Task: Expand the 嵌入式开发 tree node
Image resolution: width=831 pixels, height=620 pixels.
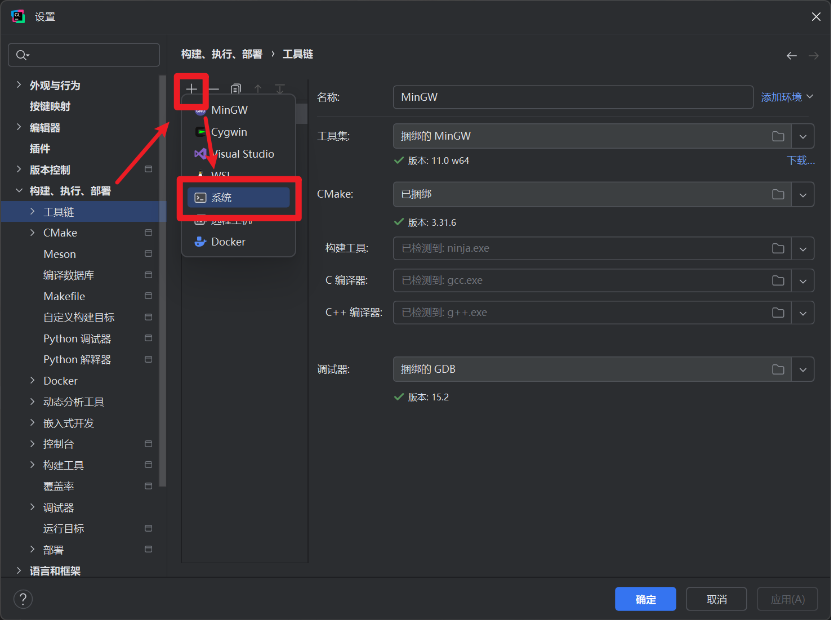Action: (33, 423)
